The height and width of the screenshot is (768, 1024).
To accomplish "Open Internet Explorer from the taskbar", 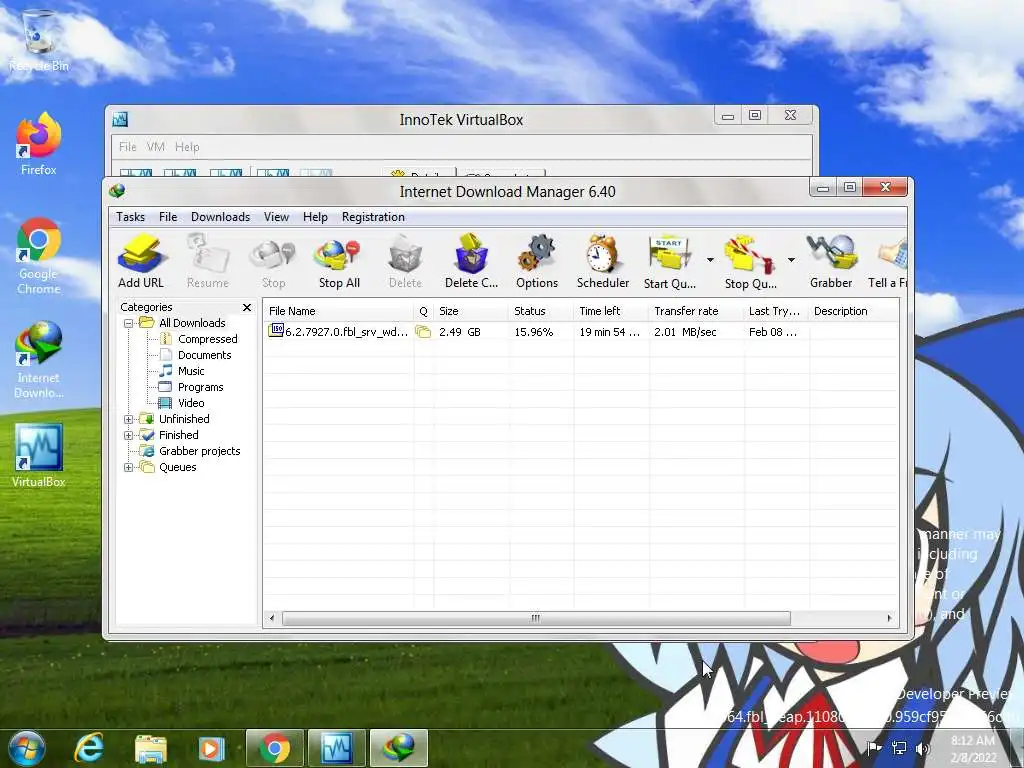I will [x=89, y=748].
